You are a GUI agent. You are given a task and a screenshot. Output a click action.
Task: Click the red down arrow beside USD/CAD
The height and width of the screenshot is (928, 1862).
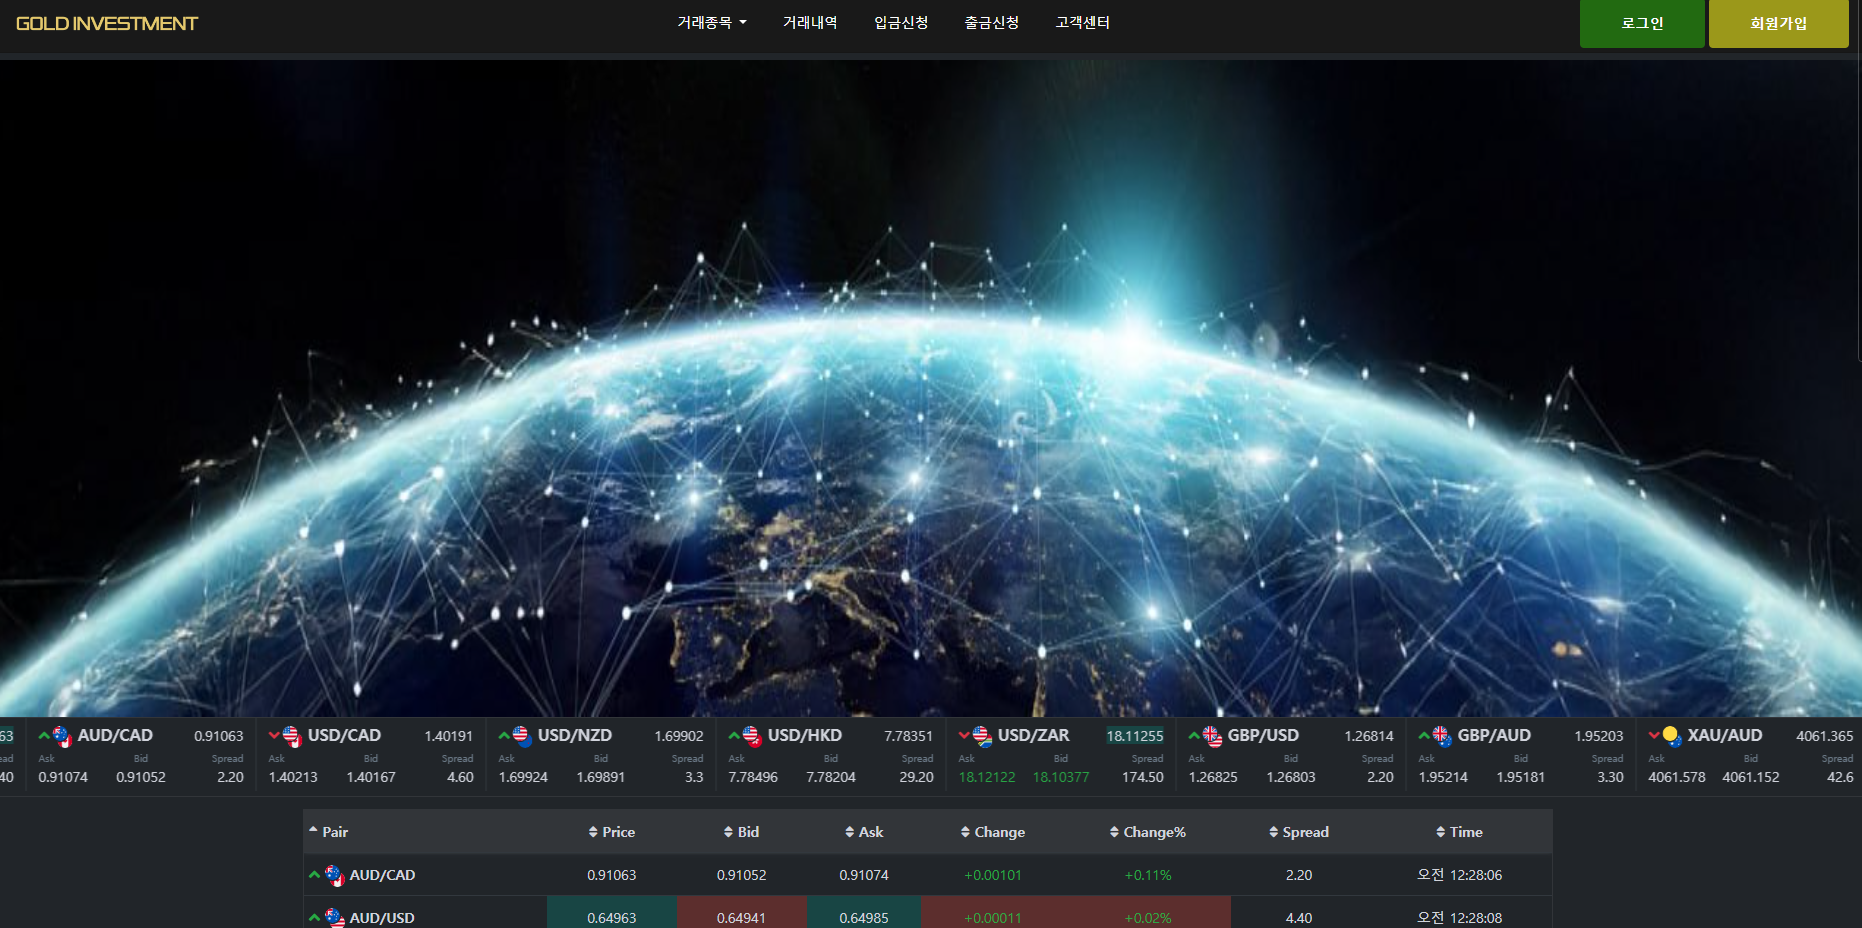274,735
